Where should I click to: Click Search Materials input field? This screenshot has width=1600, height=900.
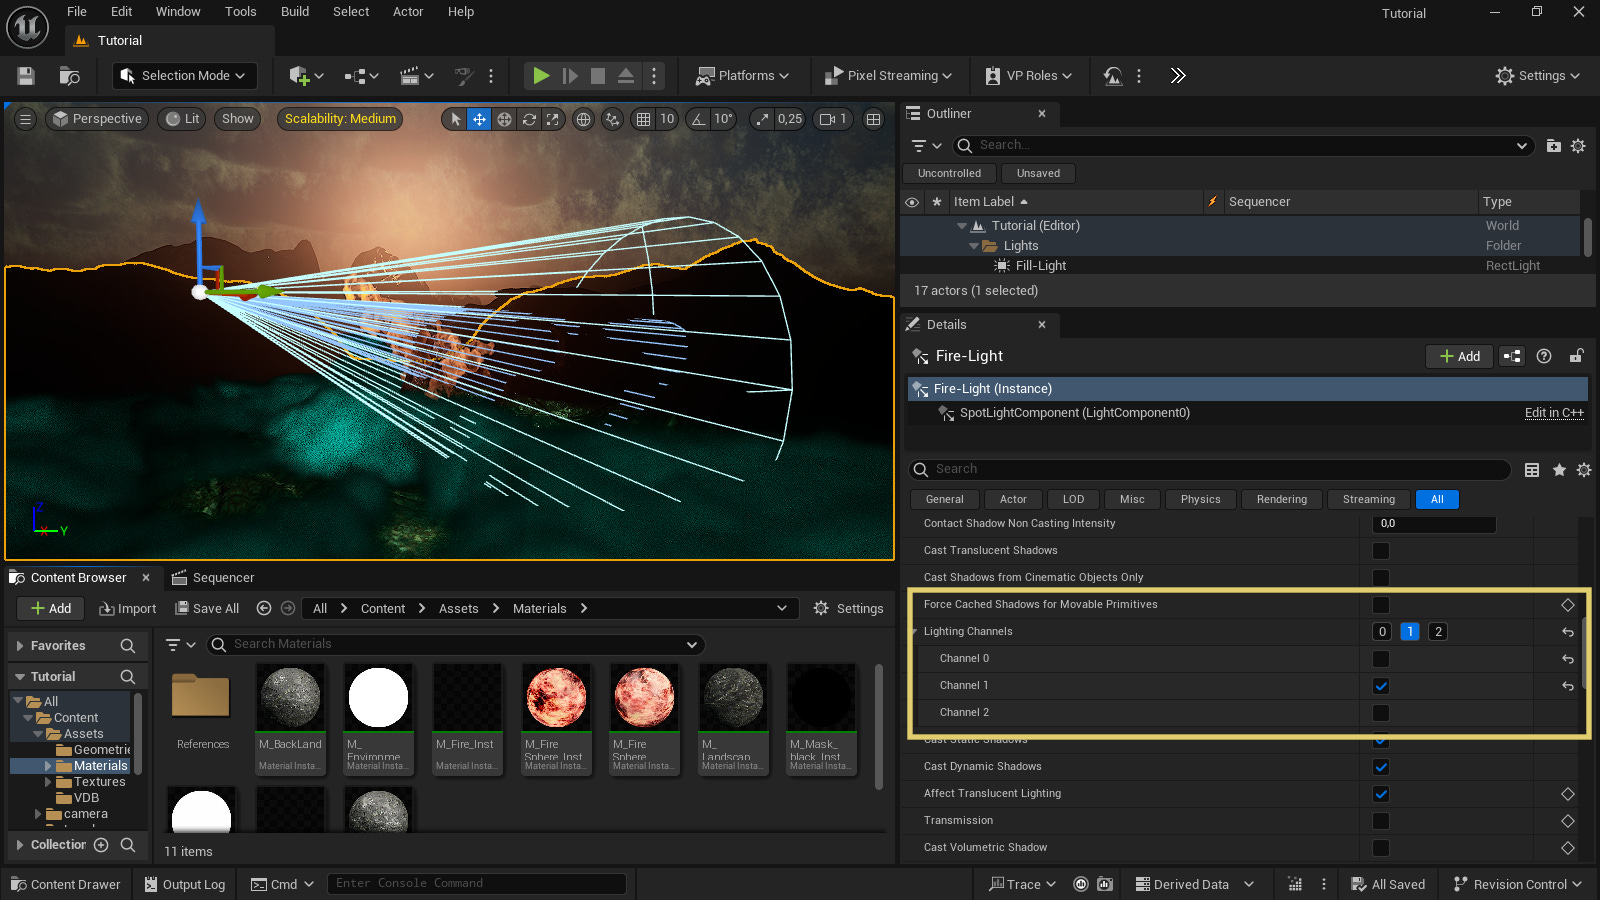pos(455,645)
